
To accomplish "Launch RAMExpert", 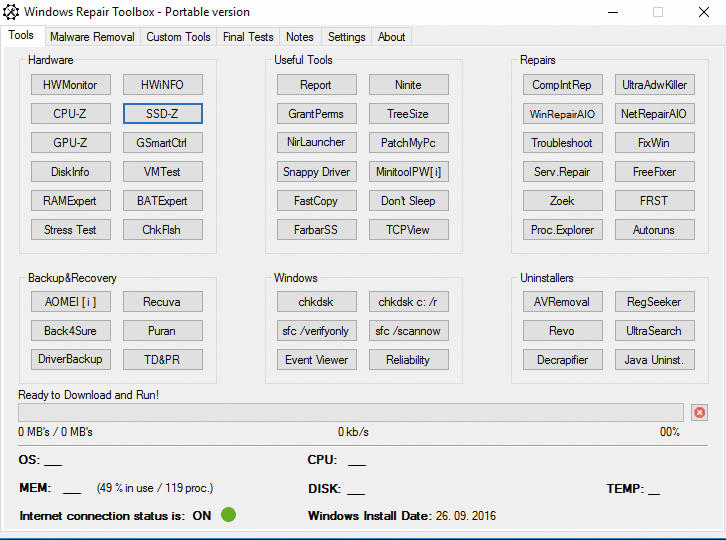I will pos(71,201).
